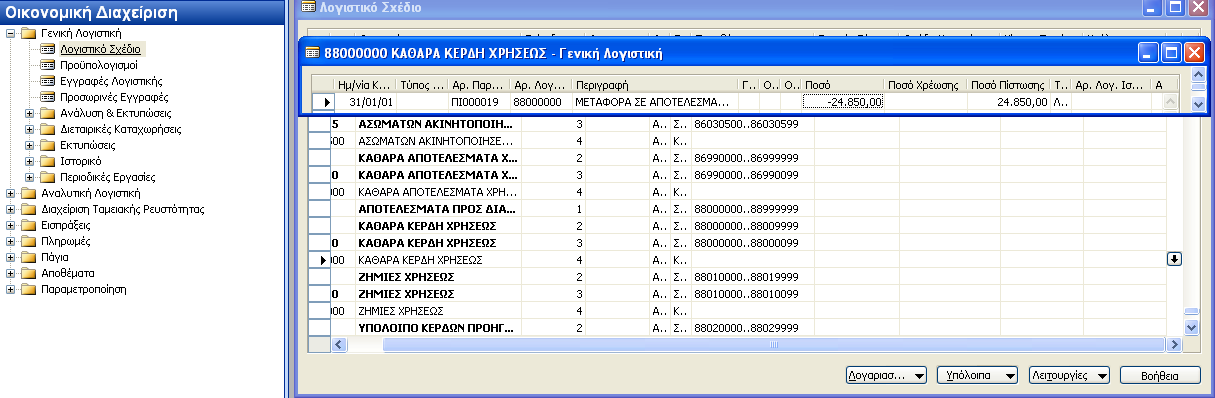Click the Αρ. Παρ... column header
Screen dimensions: 1215x398
478,85
